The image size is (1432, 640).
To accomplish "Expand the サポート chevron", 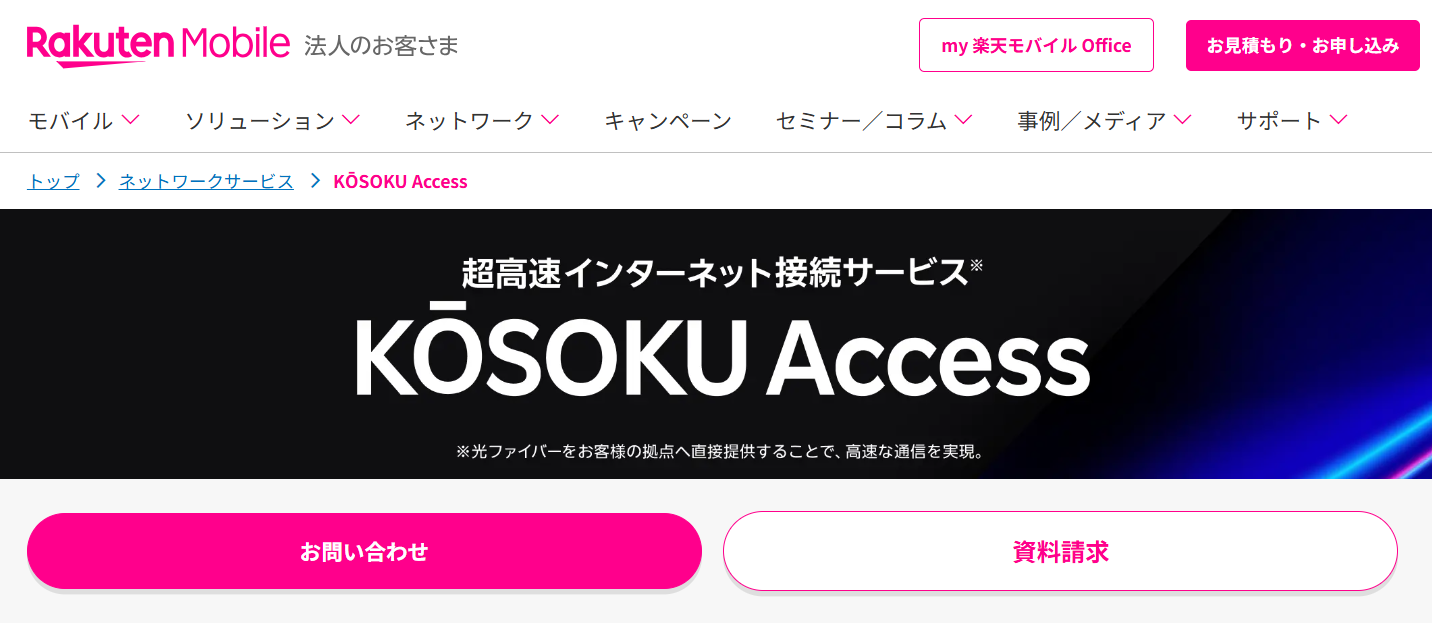I will 1338,120.
